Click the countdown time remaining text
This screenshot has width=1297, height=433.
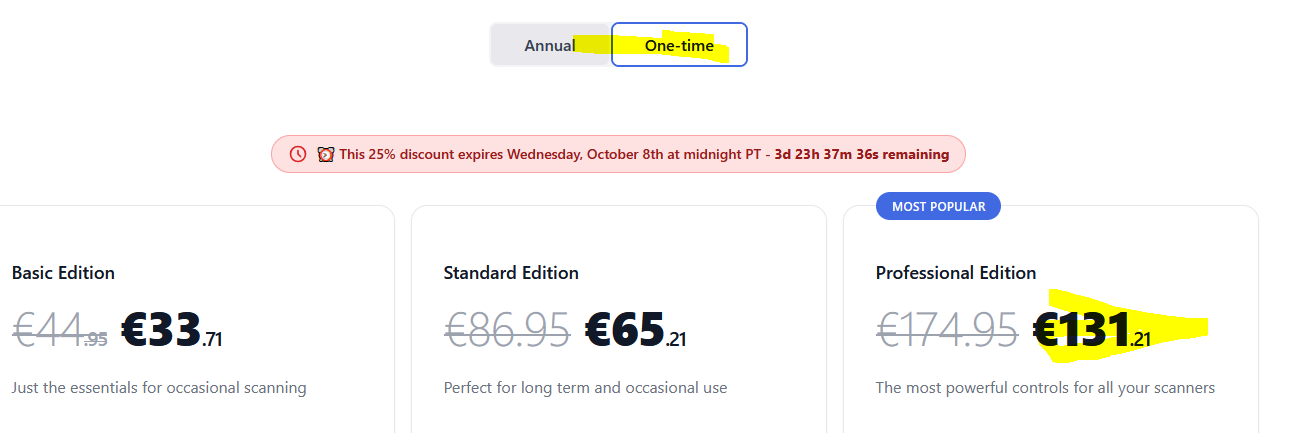861,155
